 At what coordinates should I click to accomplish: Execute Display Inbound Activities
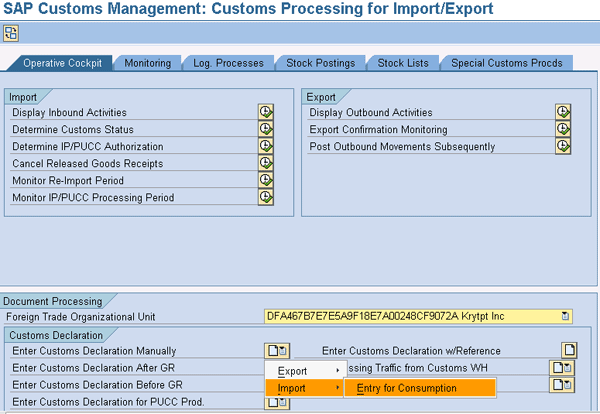tap(265, 112)
